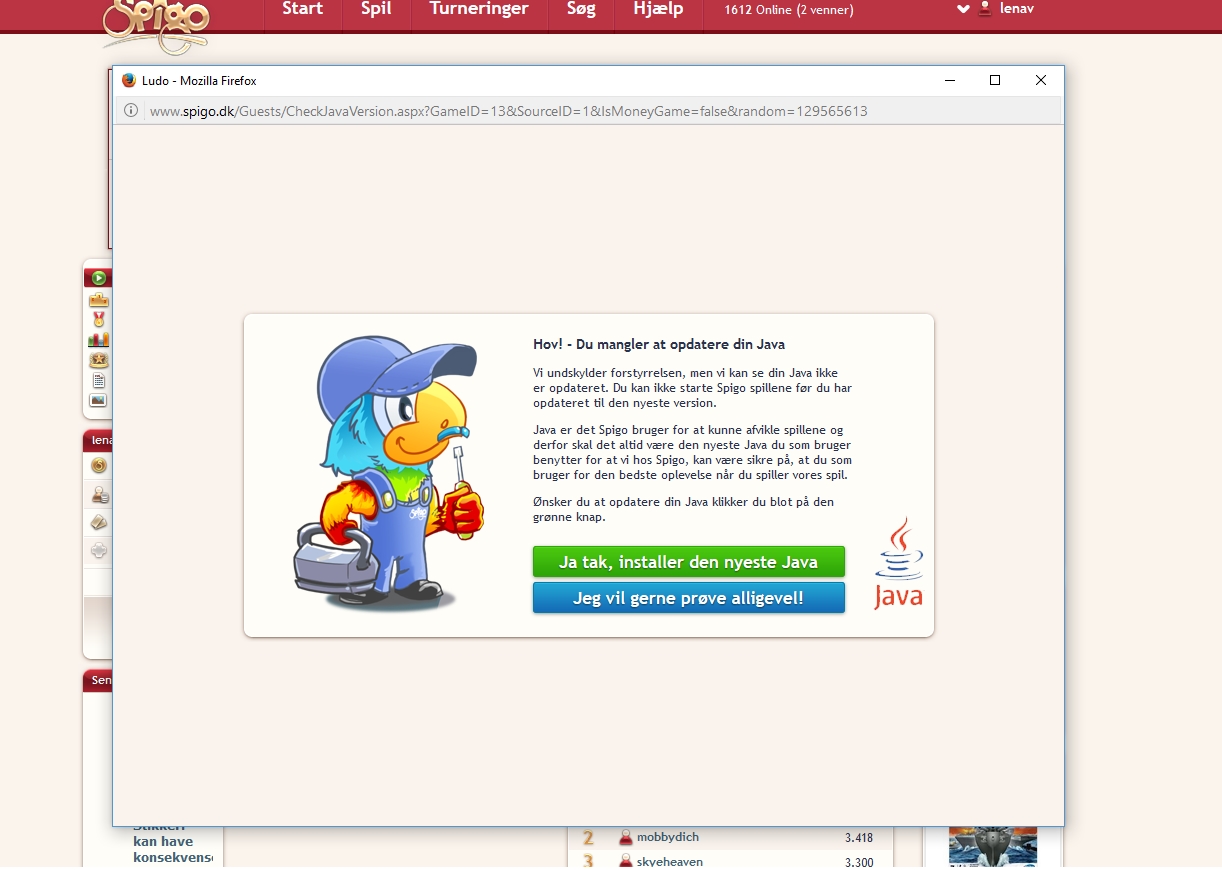
Task: Open the Turneringer menu
Action: point(479,9)
